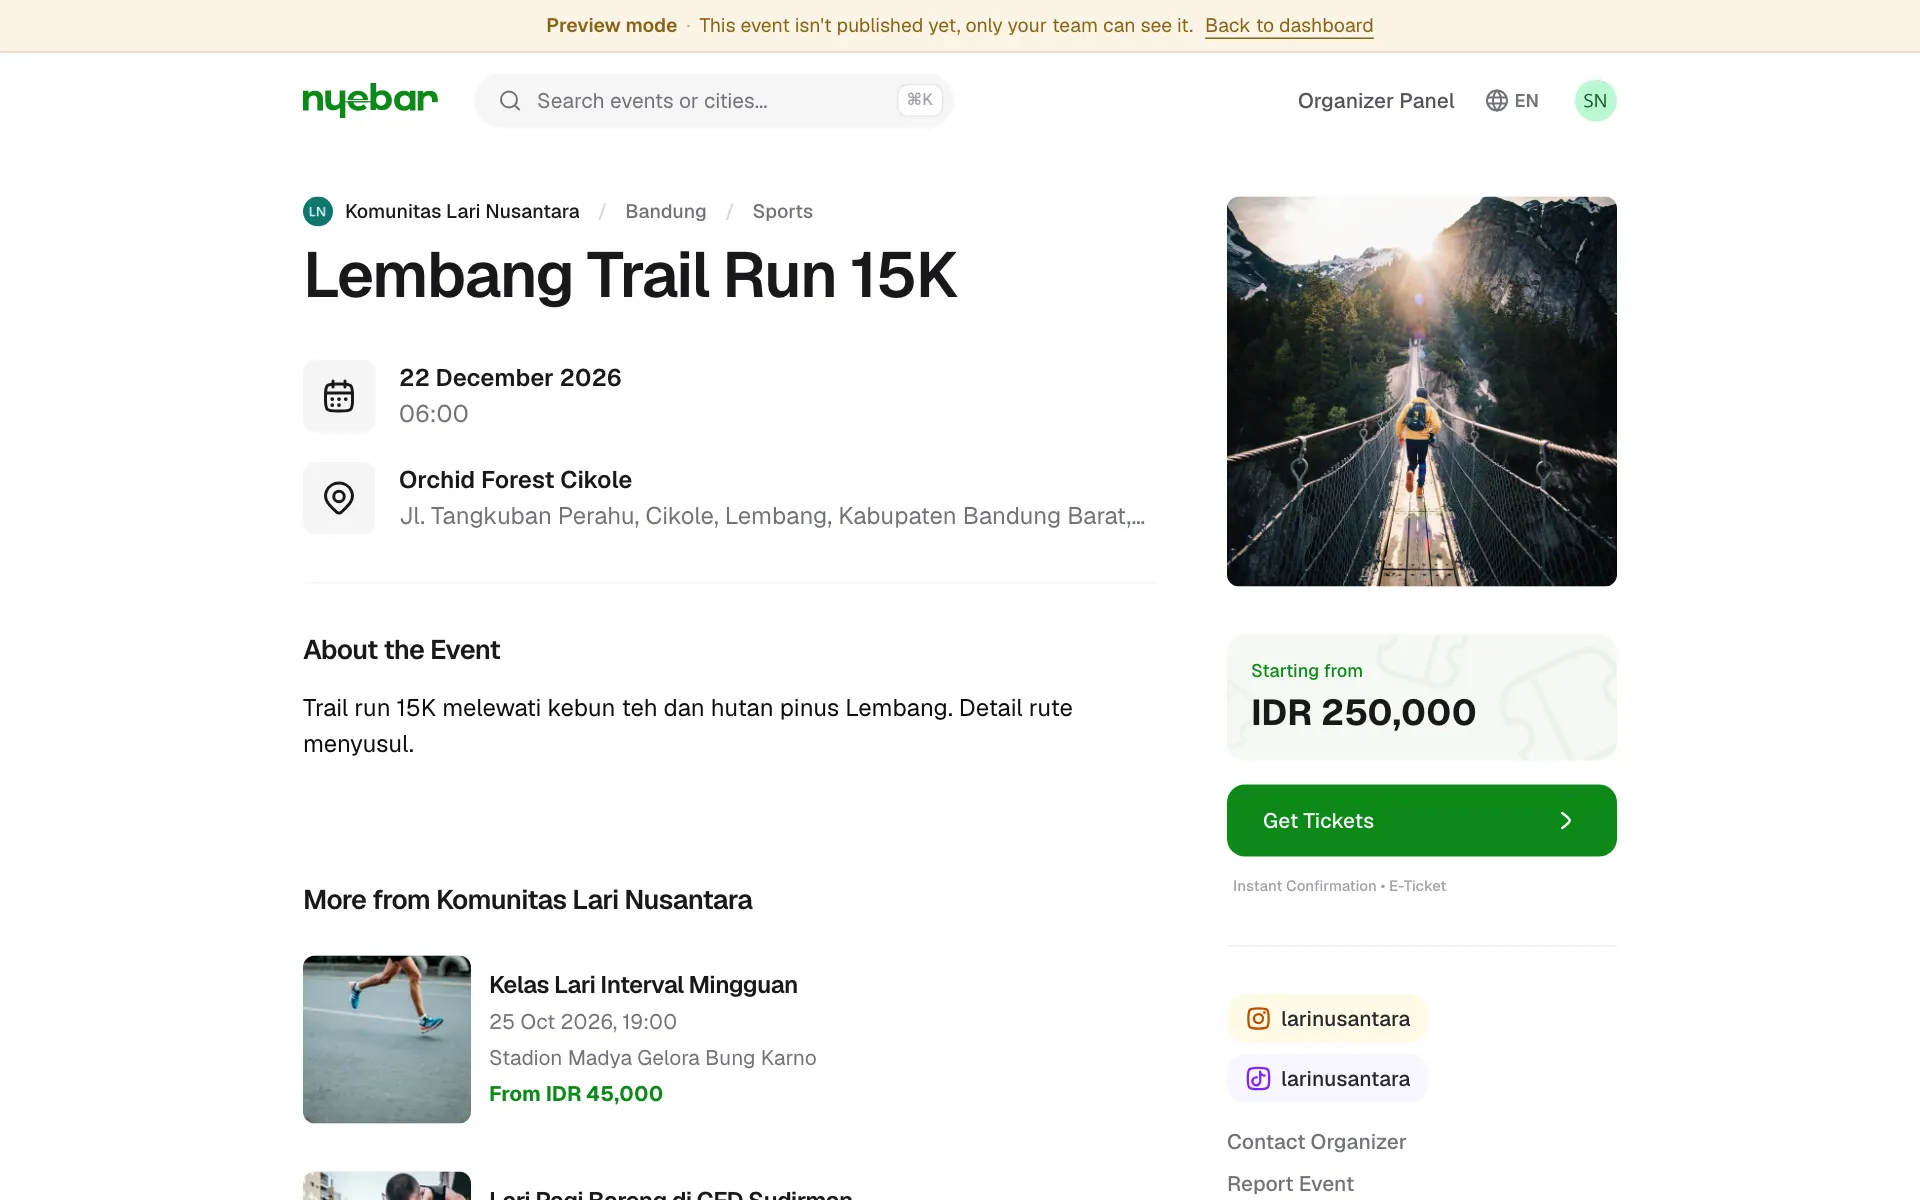This screenshot has height=1200, width=1920.
Task: Click the 25 Oct 2026, 19:00 date
Action: (583, 1022)
